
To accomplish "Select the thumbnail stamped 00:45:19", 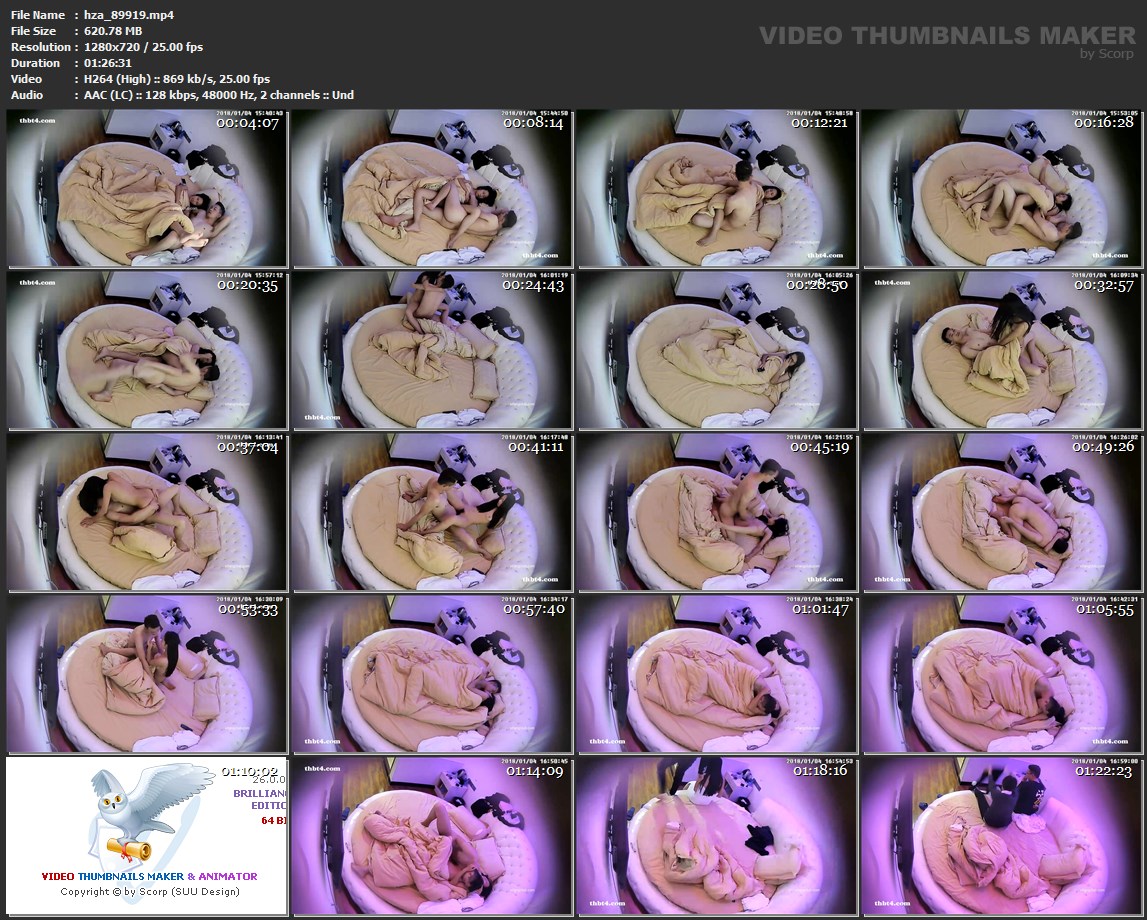I will 717,512.
